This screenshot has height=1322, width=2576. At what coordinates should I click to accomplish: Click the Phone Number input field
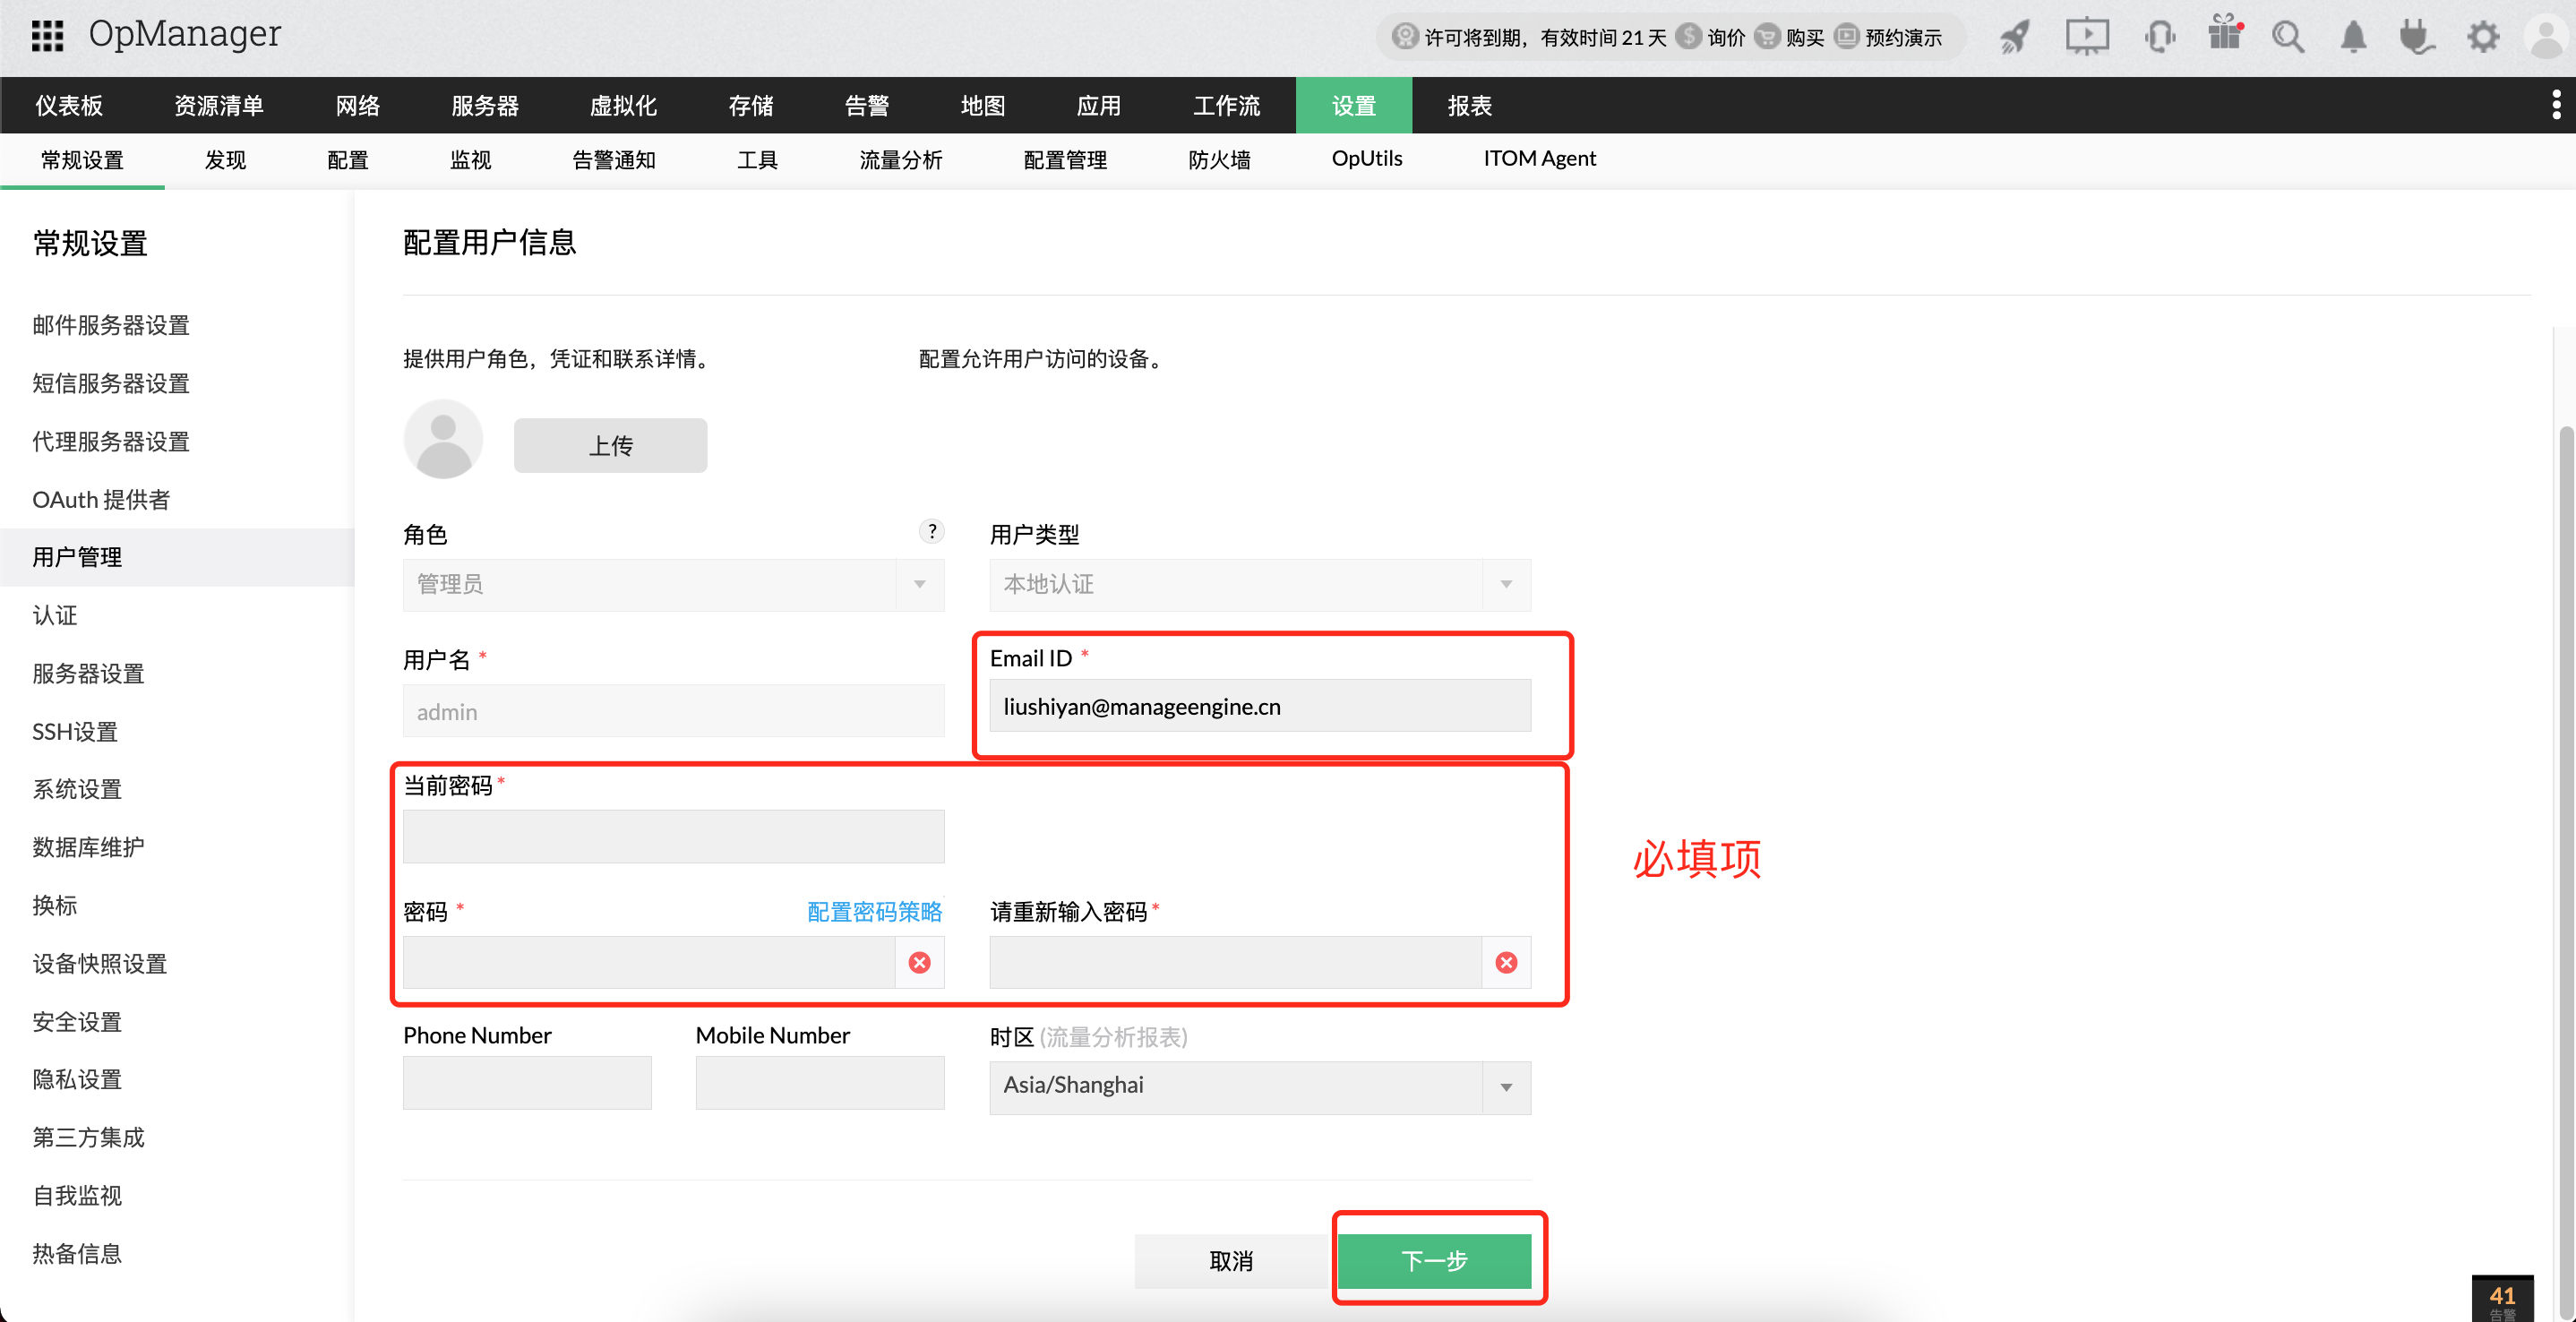point(527,1083)
